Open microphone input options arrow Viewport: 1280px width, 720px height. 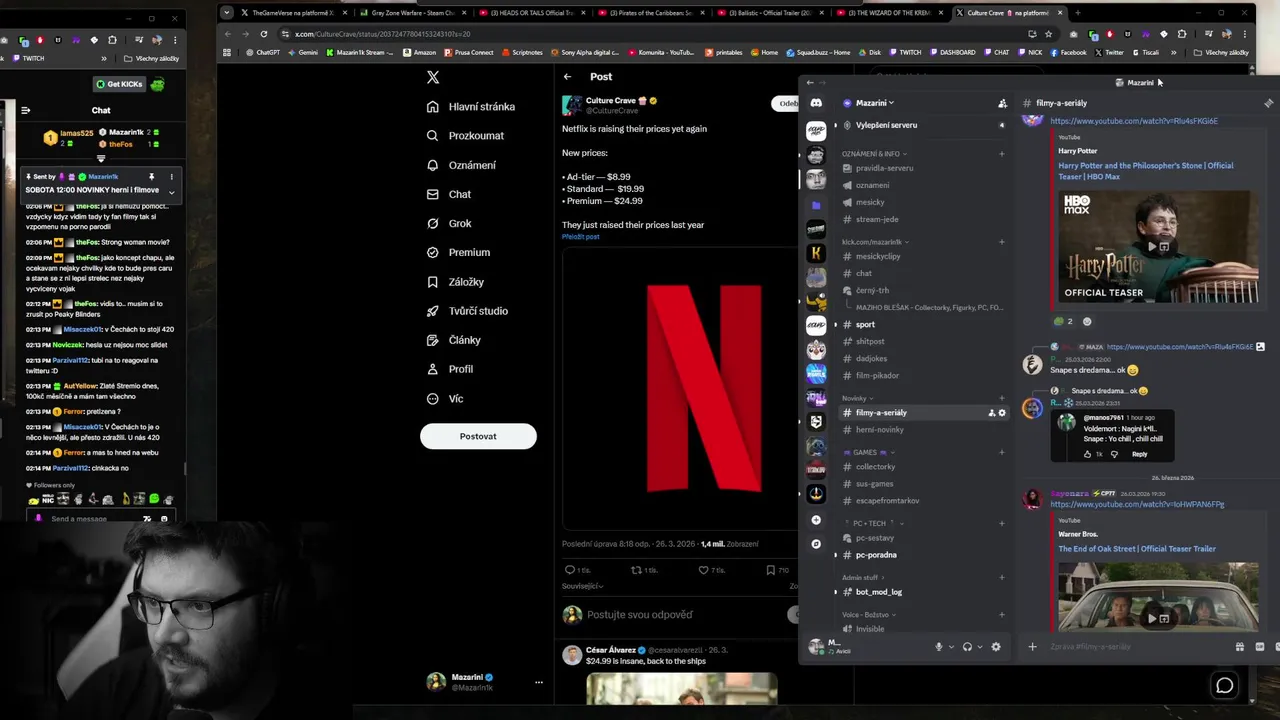[951, 647]
